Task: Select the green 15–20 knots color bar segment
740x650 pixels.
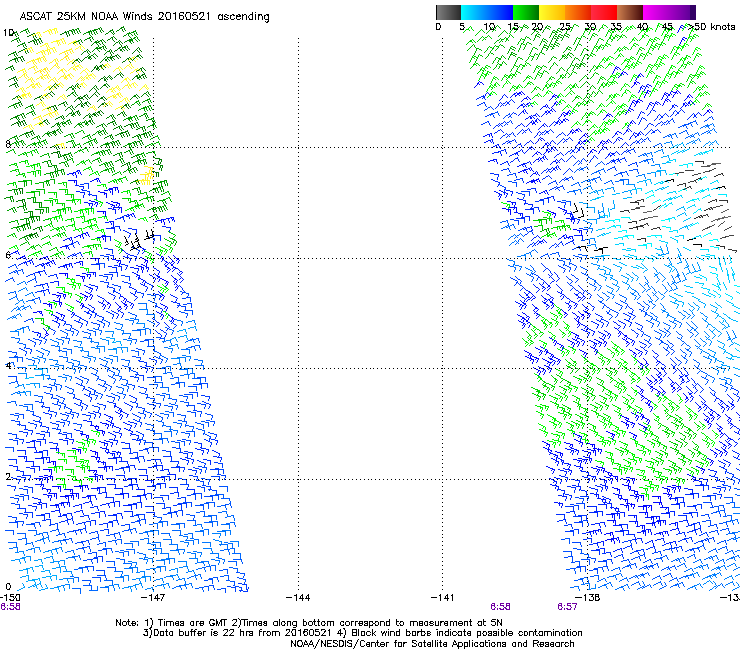Action: tap(526, 12)
